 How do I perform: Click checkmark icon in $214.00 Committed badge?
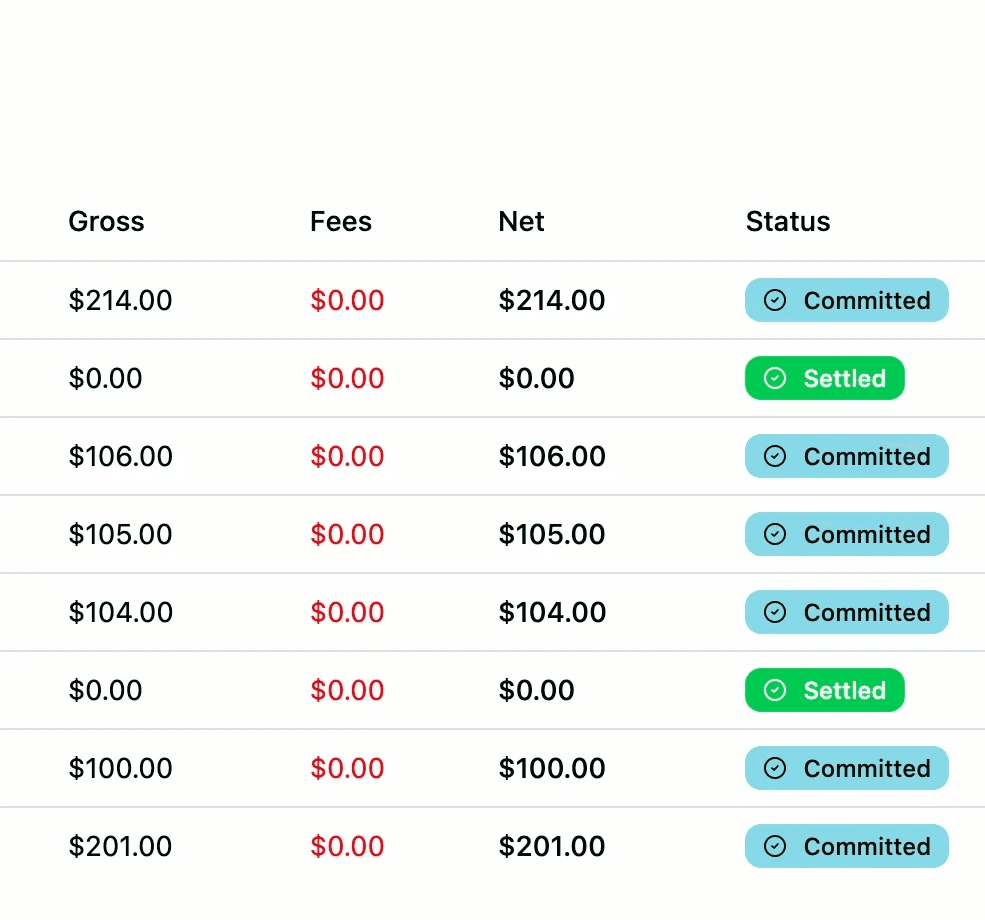pos(775,300)
